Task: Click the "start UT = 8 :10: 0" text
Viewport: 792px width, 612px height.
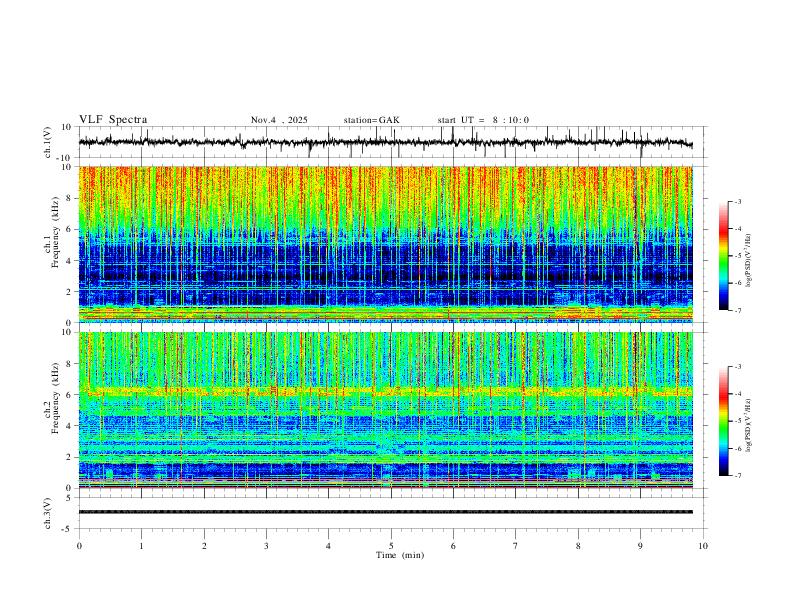Action: tap(483, 120)
